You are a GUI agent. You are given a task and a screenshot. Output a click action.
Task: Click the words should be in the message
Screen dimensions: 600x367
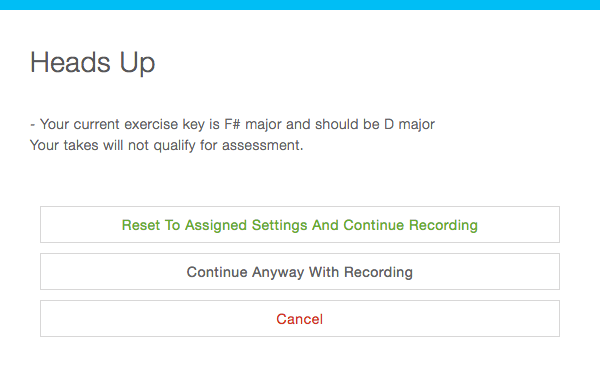(347, 124)
